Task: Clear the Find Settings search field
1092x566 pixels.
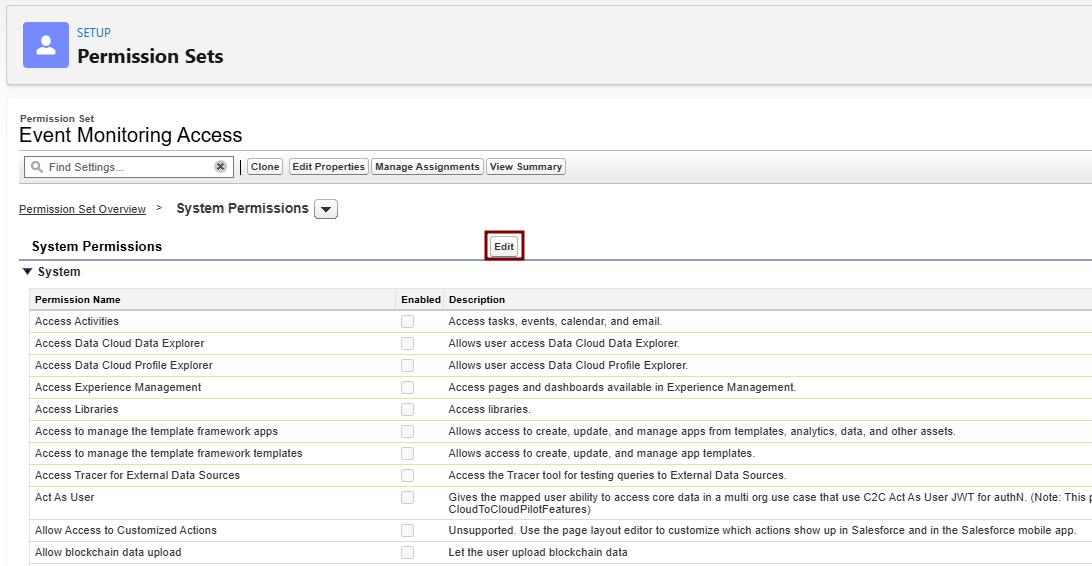Action: 220,167
